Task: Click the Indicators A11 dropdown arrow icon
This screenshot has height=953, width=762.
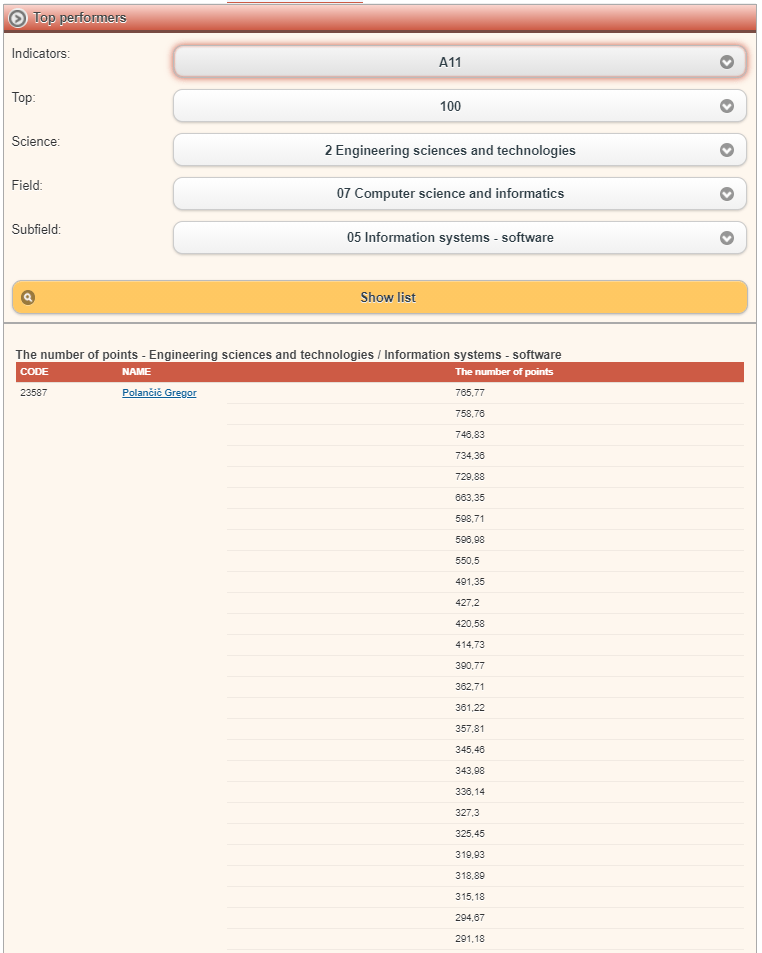Action: click(x=727, y=62)
